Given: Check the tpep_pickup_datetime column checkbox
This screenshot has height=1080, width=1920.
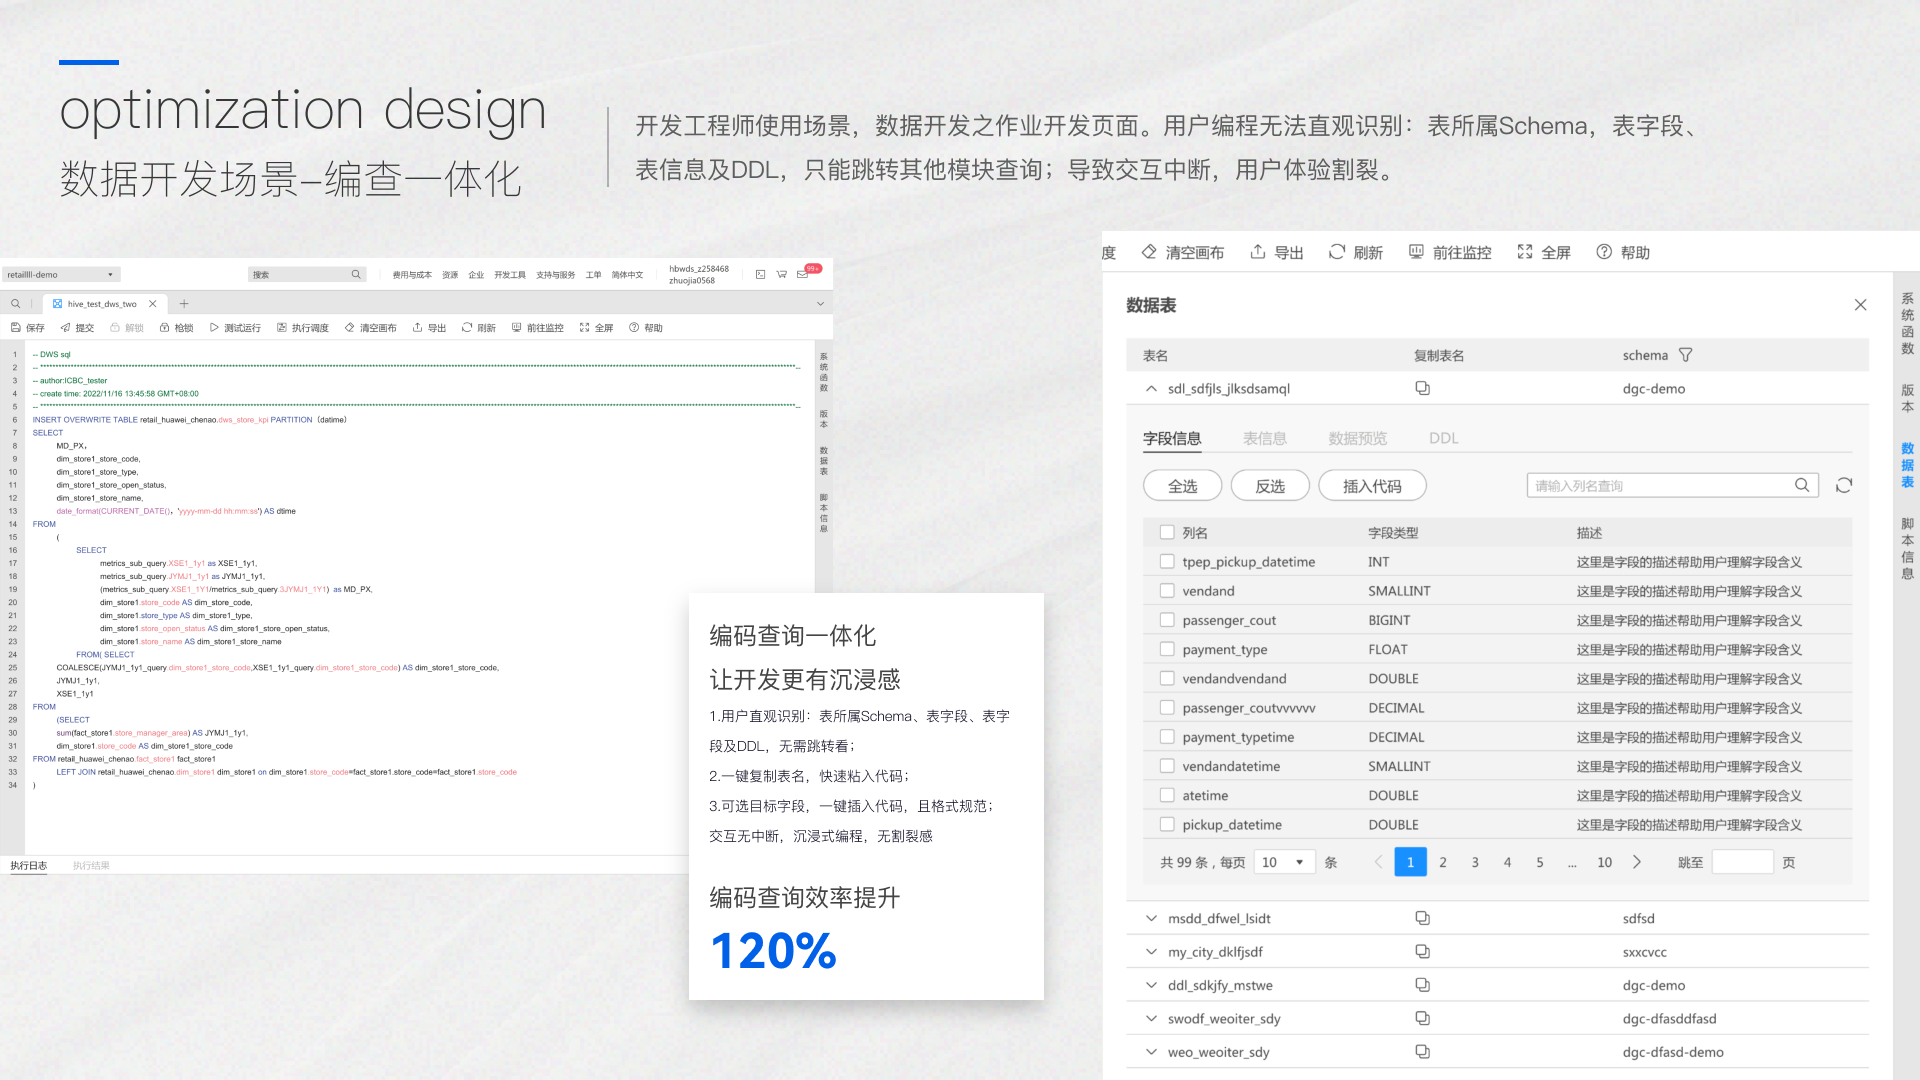Looking at the screenshot, I should (1167, 562).
